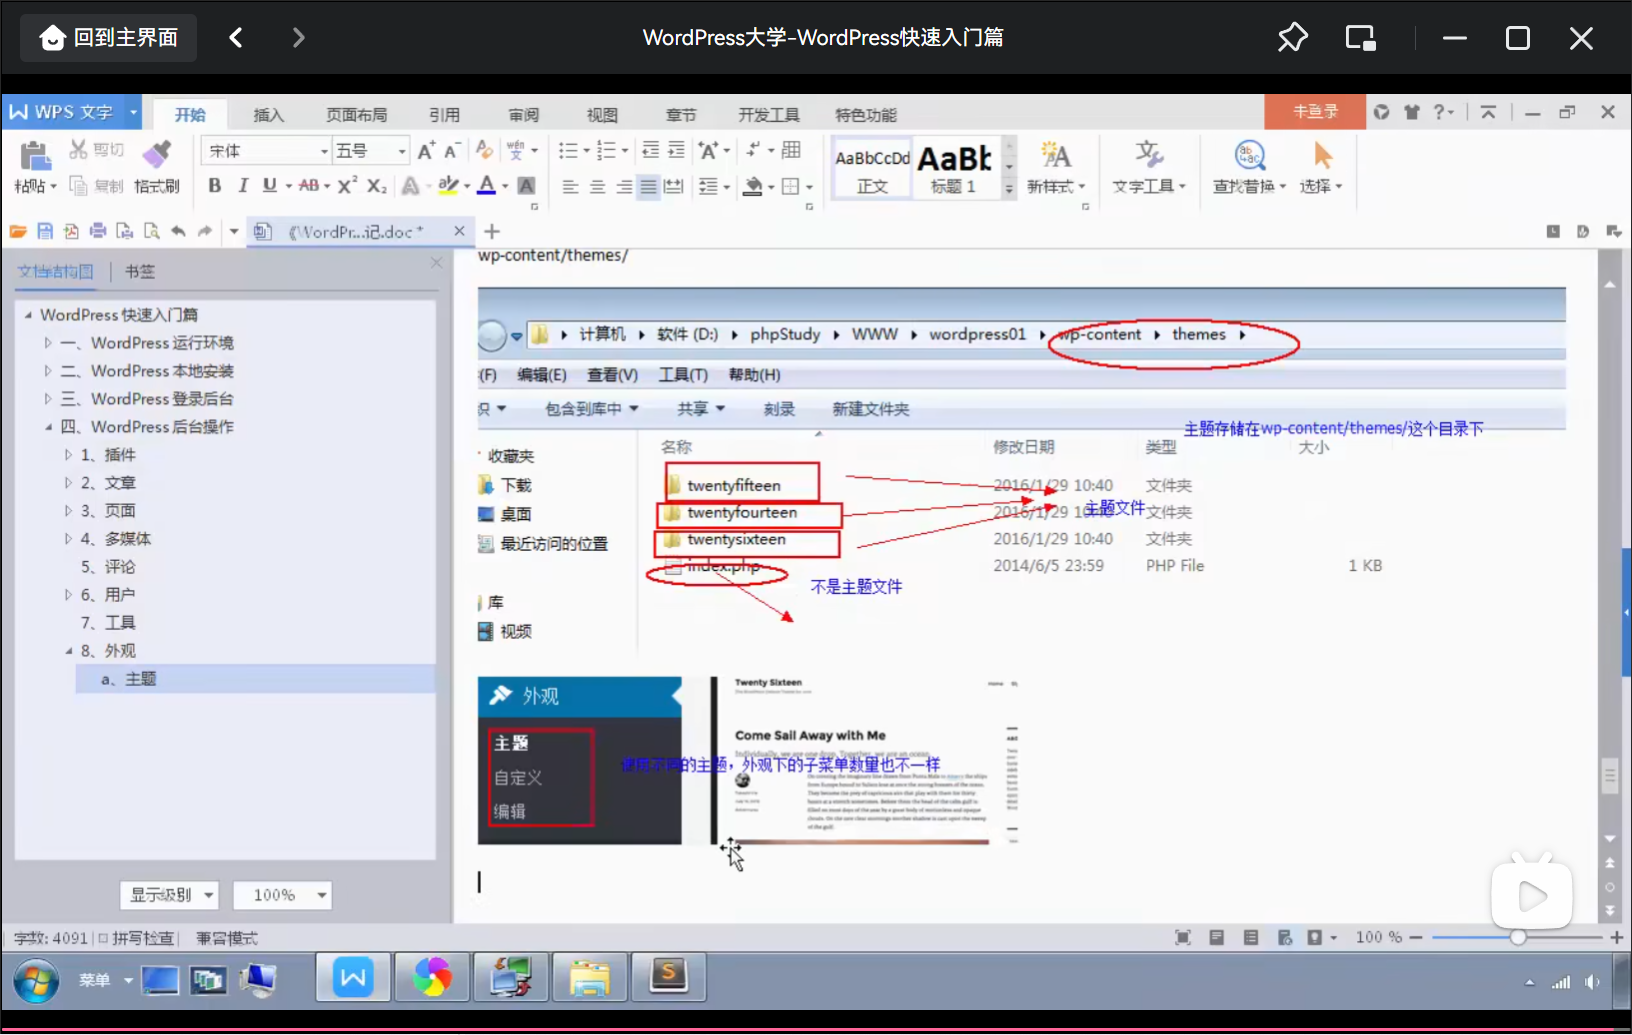This screenshot has width=1632, height=1035.
Task: Toggle bold formatting
Action: [x=214, y=186]
